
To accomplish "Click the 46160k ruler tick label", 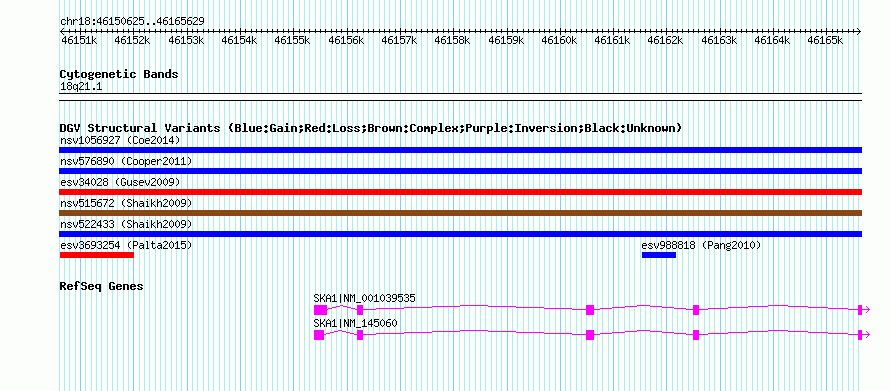I will pyautogui.click(x=560, y=40).
